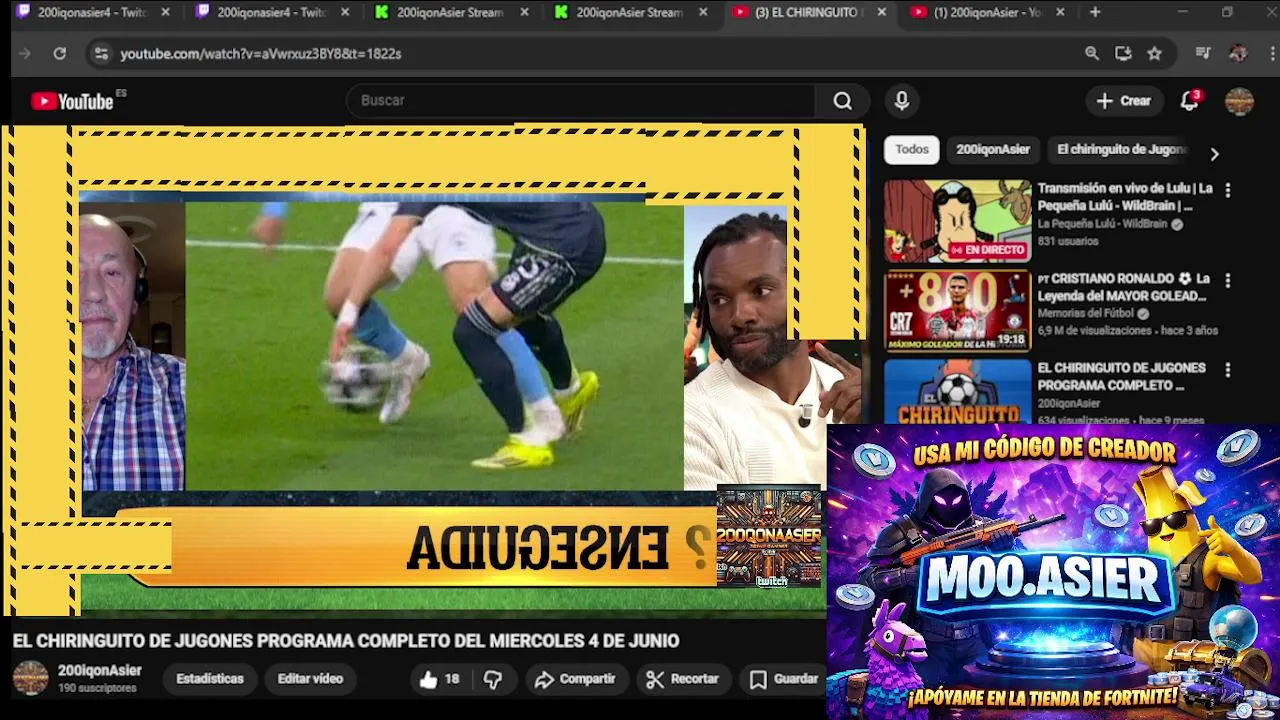Viewport: 1280px width, 720px height.
Task: Switch to the first 200iqonAsier Stream tab
Action: click(449, 13)
